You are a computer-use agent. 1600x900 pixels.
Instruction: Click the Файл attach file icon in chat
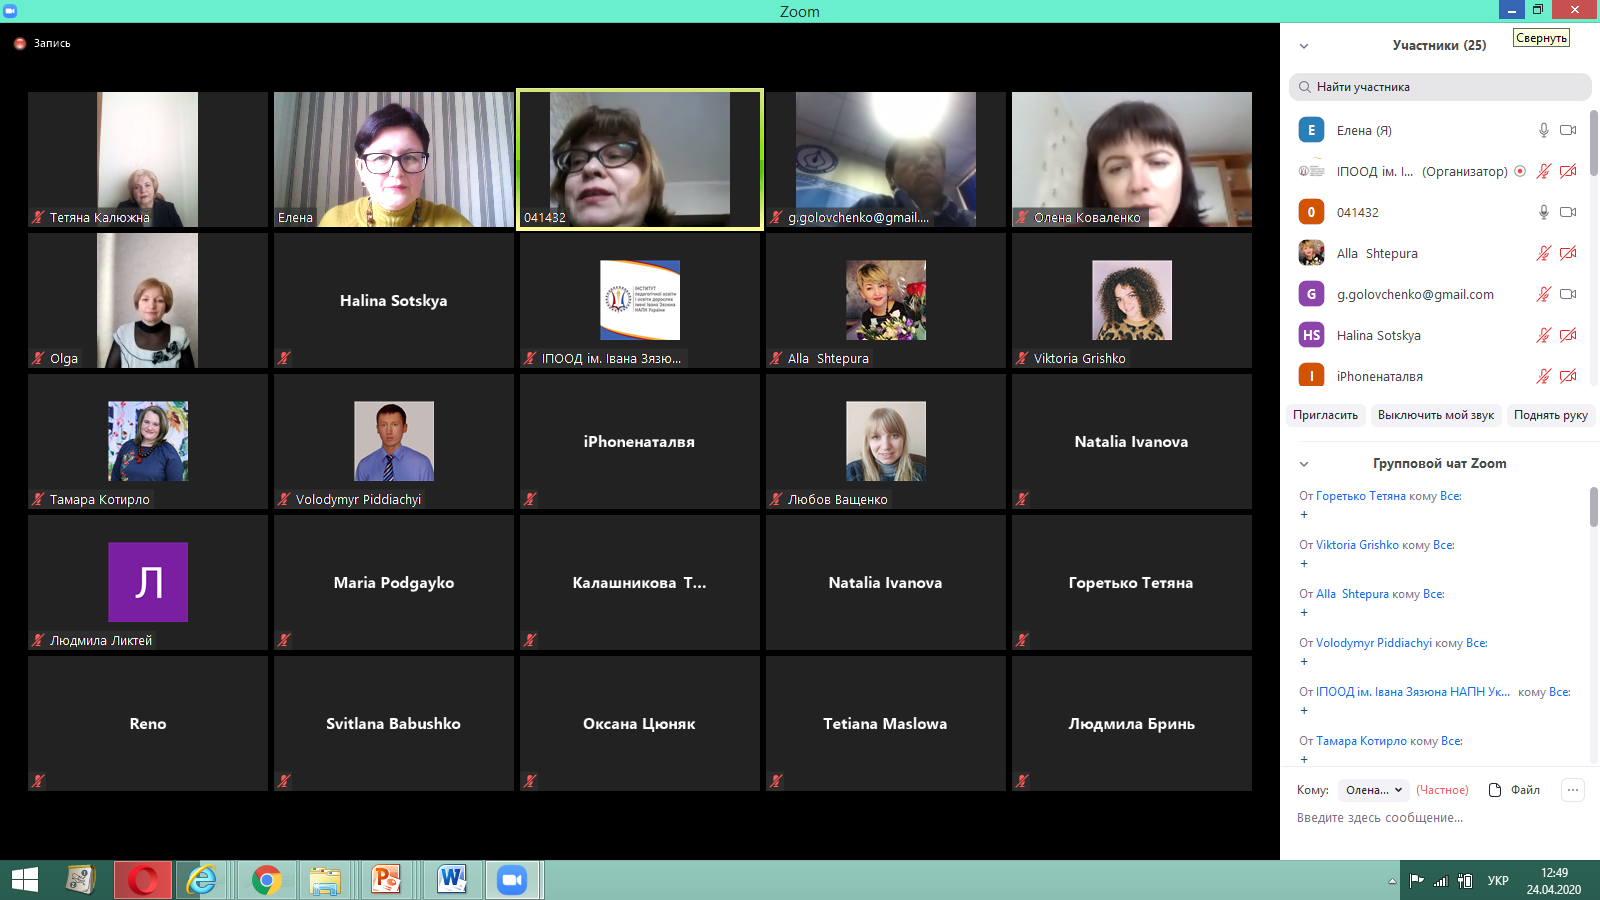[1495, 790]
